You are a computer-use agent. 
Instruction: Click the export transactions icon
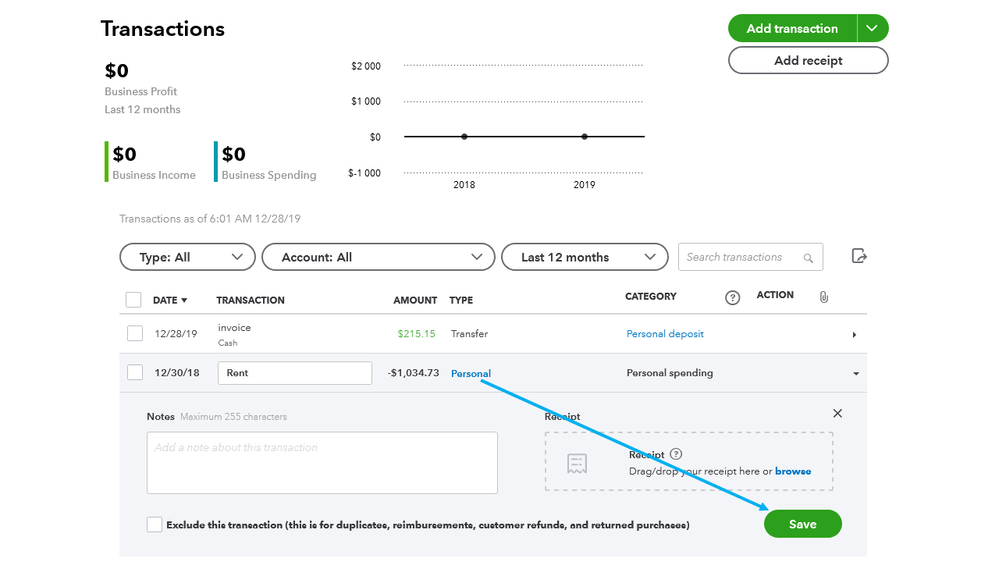[x=858, y=256]
